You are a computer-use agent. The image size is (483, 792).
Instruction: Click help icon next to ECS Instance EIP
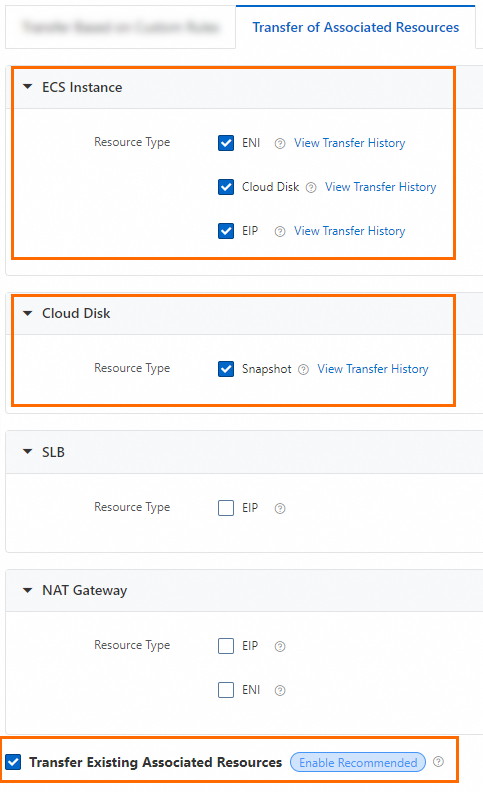[x=280, y=231]
